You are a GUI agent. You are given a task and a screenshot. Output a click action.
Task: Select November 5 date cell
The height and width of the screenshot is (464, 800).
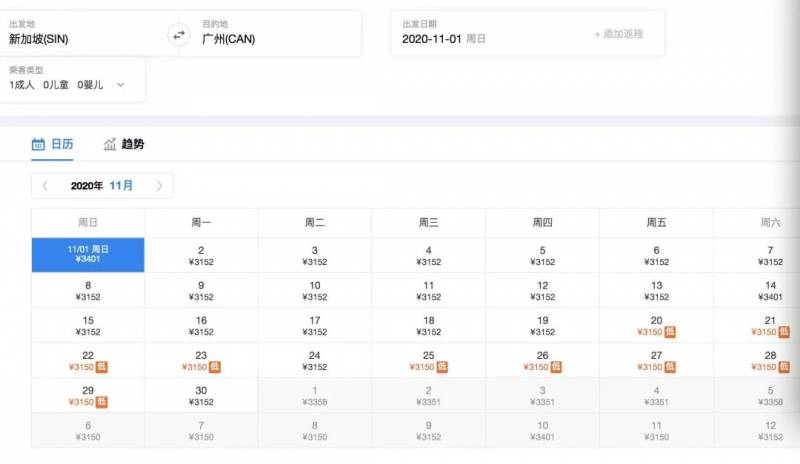(542, 255)
